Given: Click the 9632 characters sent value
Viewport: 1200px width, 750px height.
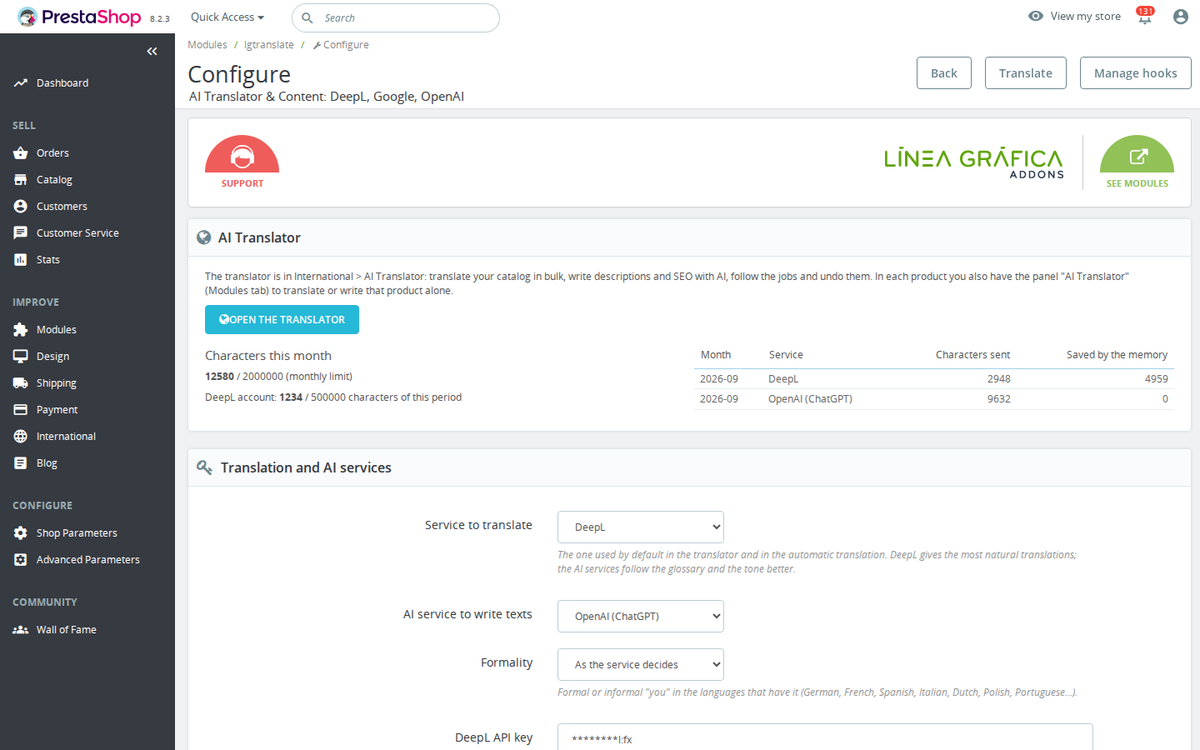Looking at the screenshot, I should [998, 399].
